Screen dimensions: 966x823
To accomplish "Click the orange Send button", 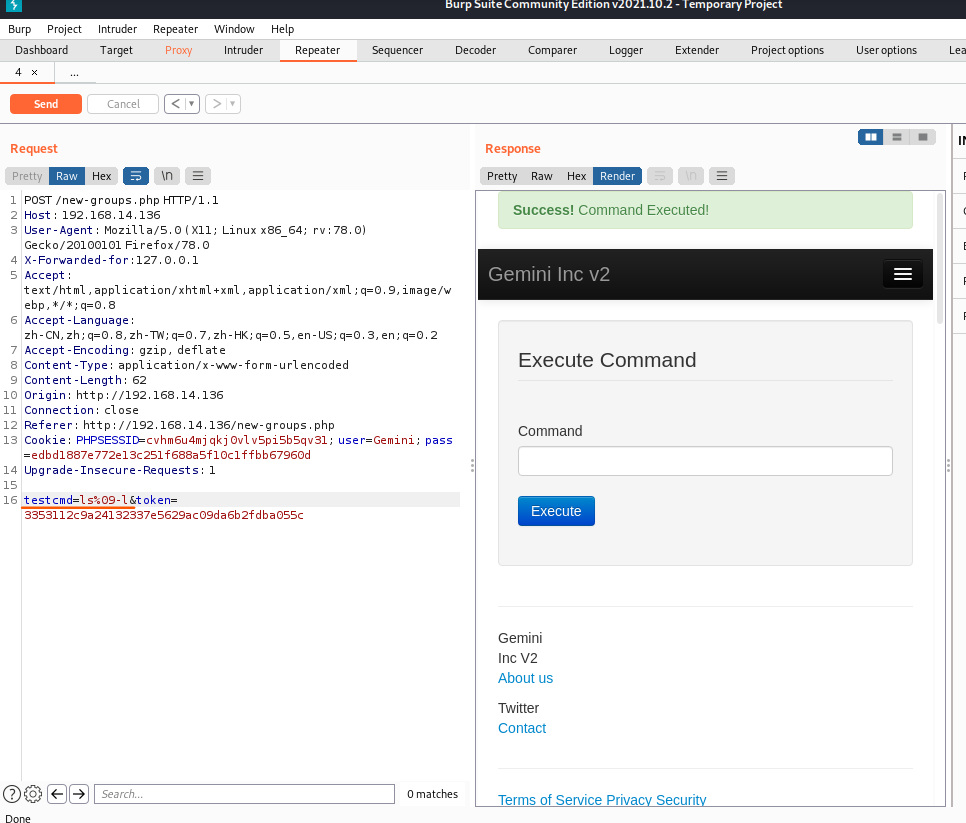I will 46,104.
